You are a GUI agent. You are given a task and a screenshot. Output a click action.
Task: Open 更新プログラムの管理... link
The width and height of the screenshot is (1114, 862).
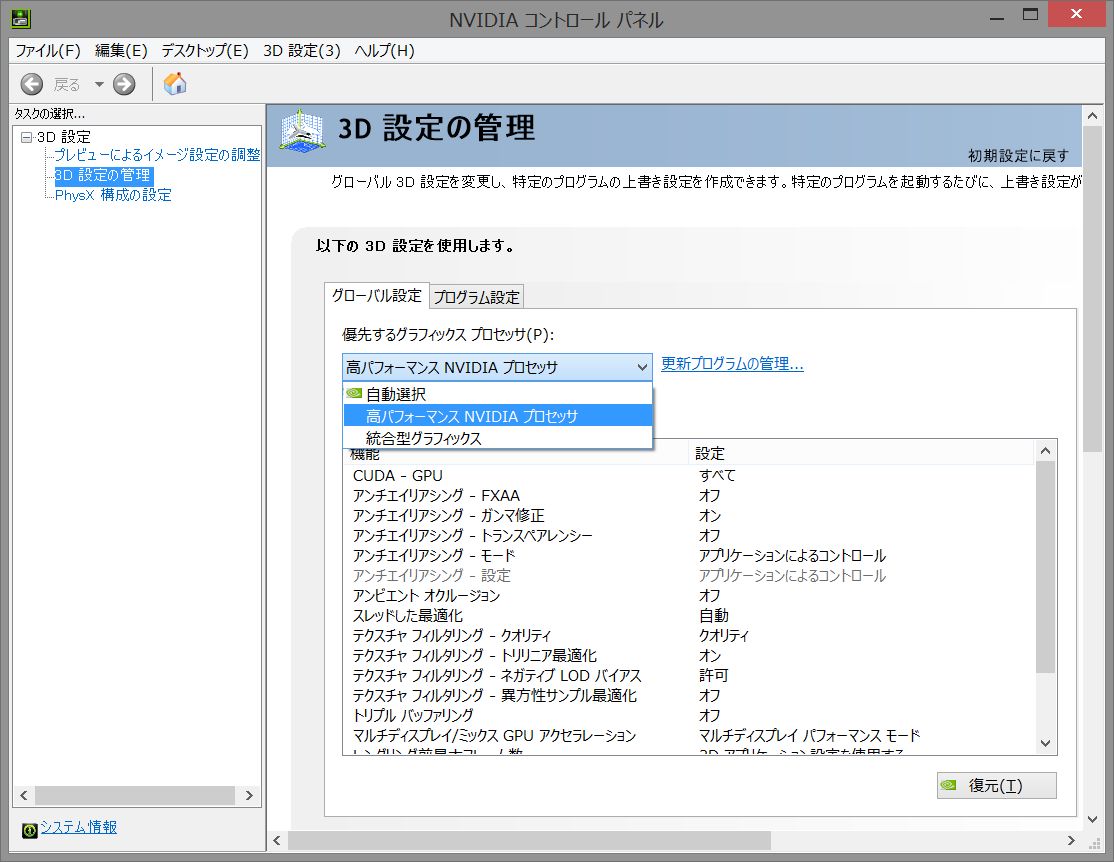[x=732, y=364]
